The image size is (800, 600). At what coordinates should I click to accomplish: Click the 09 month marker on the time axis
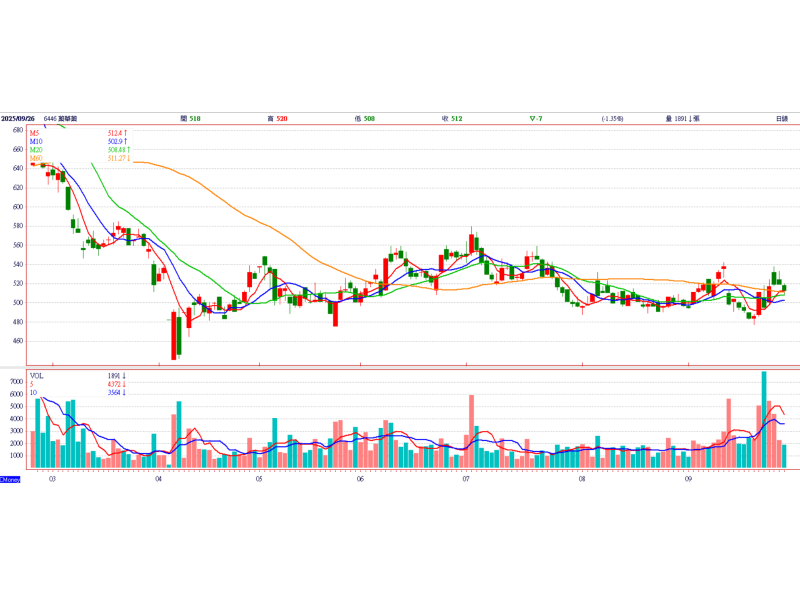(x=689, y=480)
